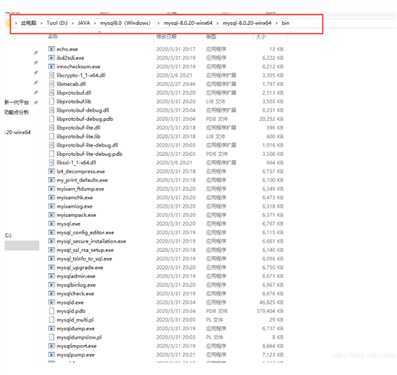Open JAVA folder breadcrumb segment
This screenshot has height=375, width=397.
[84, 23]
